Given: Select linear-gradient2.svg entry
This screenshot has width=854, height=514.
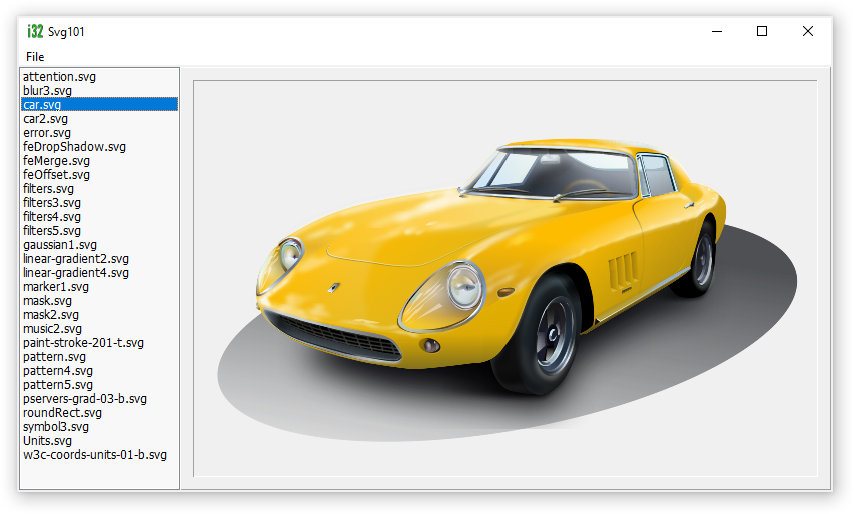Looking at the screenshot, I should [x=76, y=259].
